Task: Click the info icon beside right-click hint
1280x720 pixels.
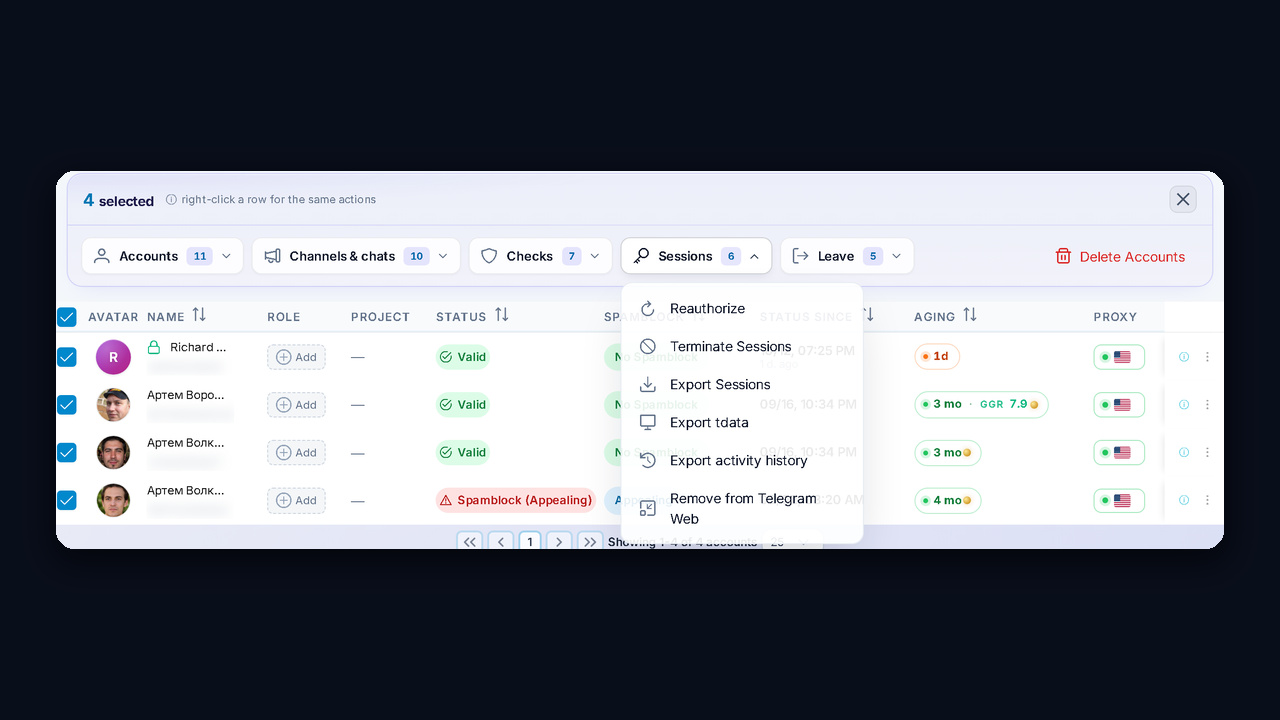Action: pyautogui.click(x=171, y=200)
